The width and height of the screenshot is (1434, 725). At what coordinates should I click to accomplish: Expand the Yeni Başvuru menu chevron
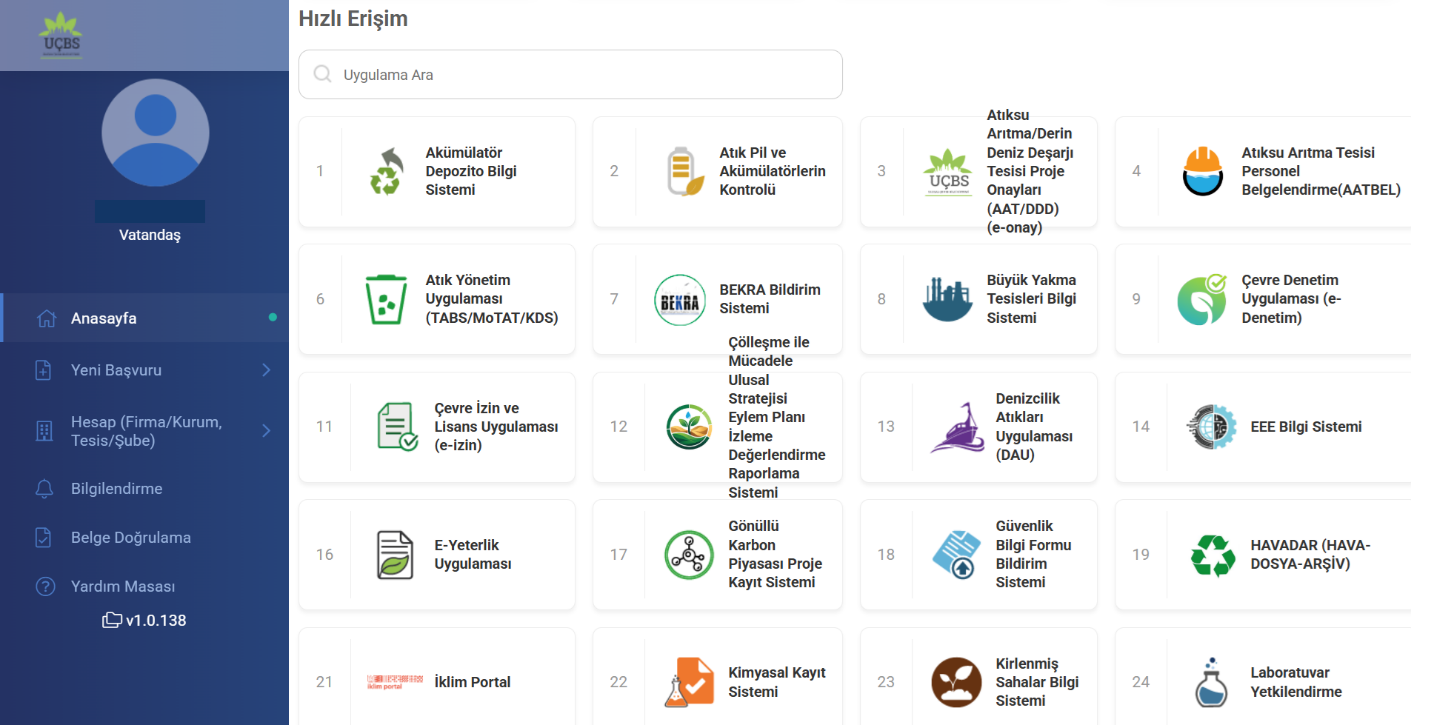(266, 370)
